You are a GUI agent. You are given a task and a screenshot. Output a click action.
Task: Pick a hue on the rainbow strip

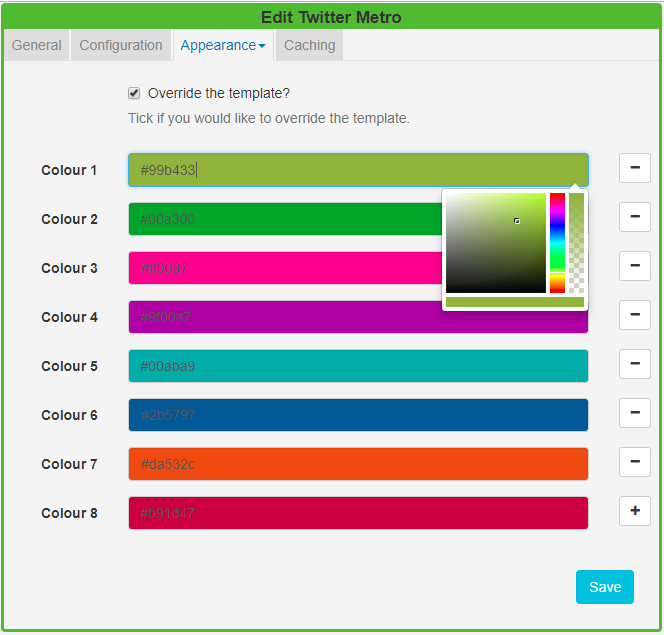click(x=557, y=243)
